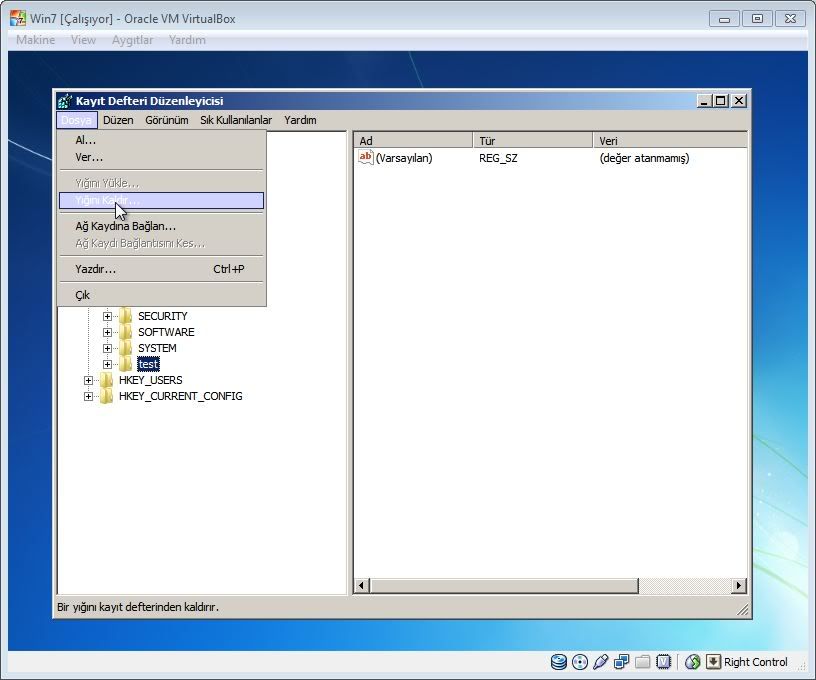816x680 pixels.
Task: Click the USB devices icon in VirtualBox status bar
Action: (600, 662)
